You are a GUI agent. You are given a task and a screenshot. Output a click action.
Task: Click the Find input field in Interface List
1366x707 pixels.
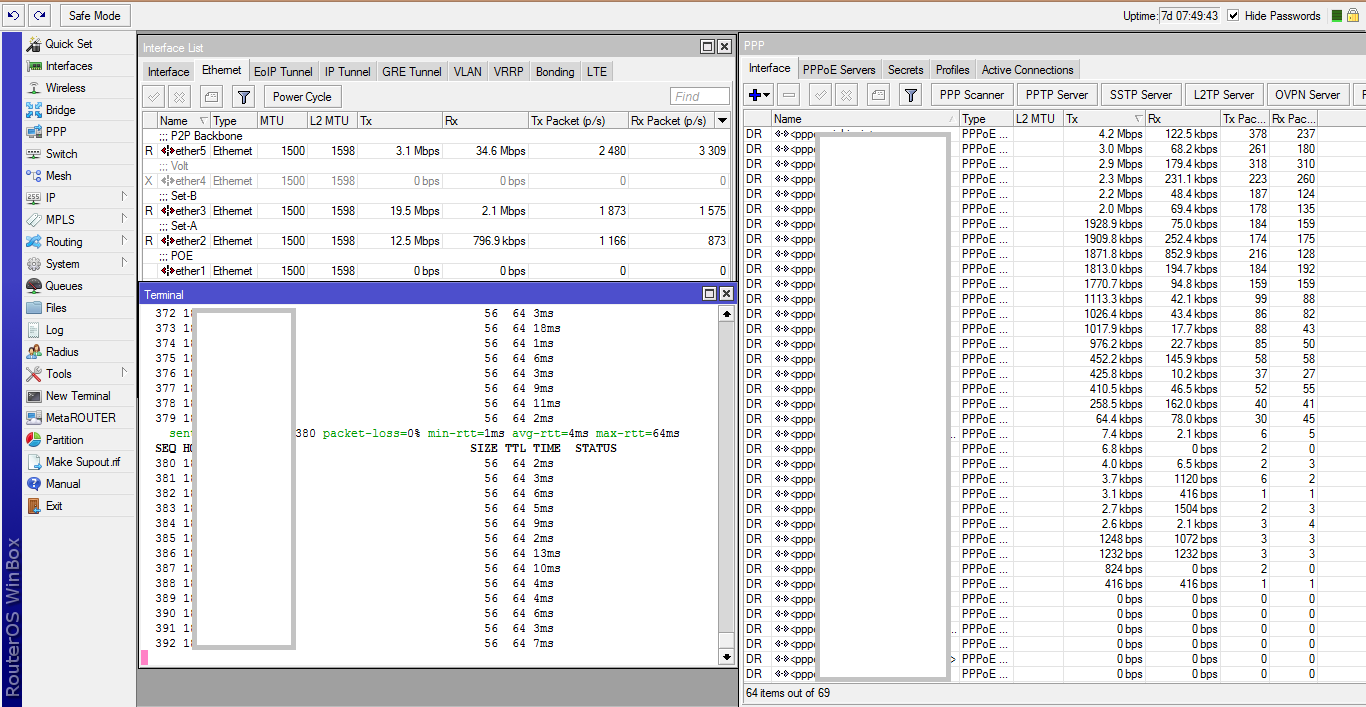[x=700, y=97]
